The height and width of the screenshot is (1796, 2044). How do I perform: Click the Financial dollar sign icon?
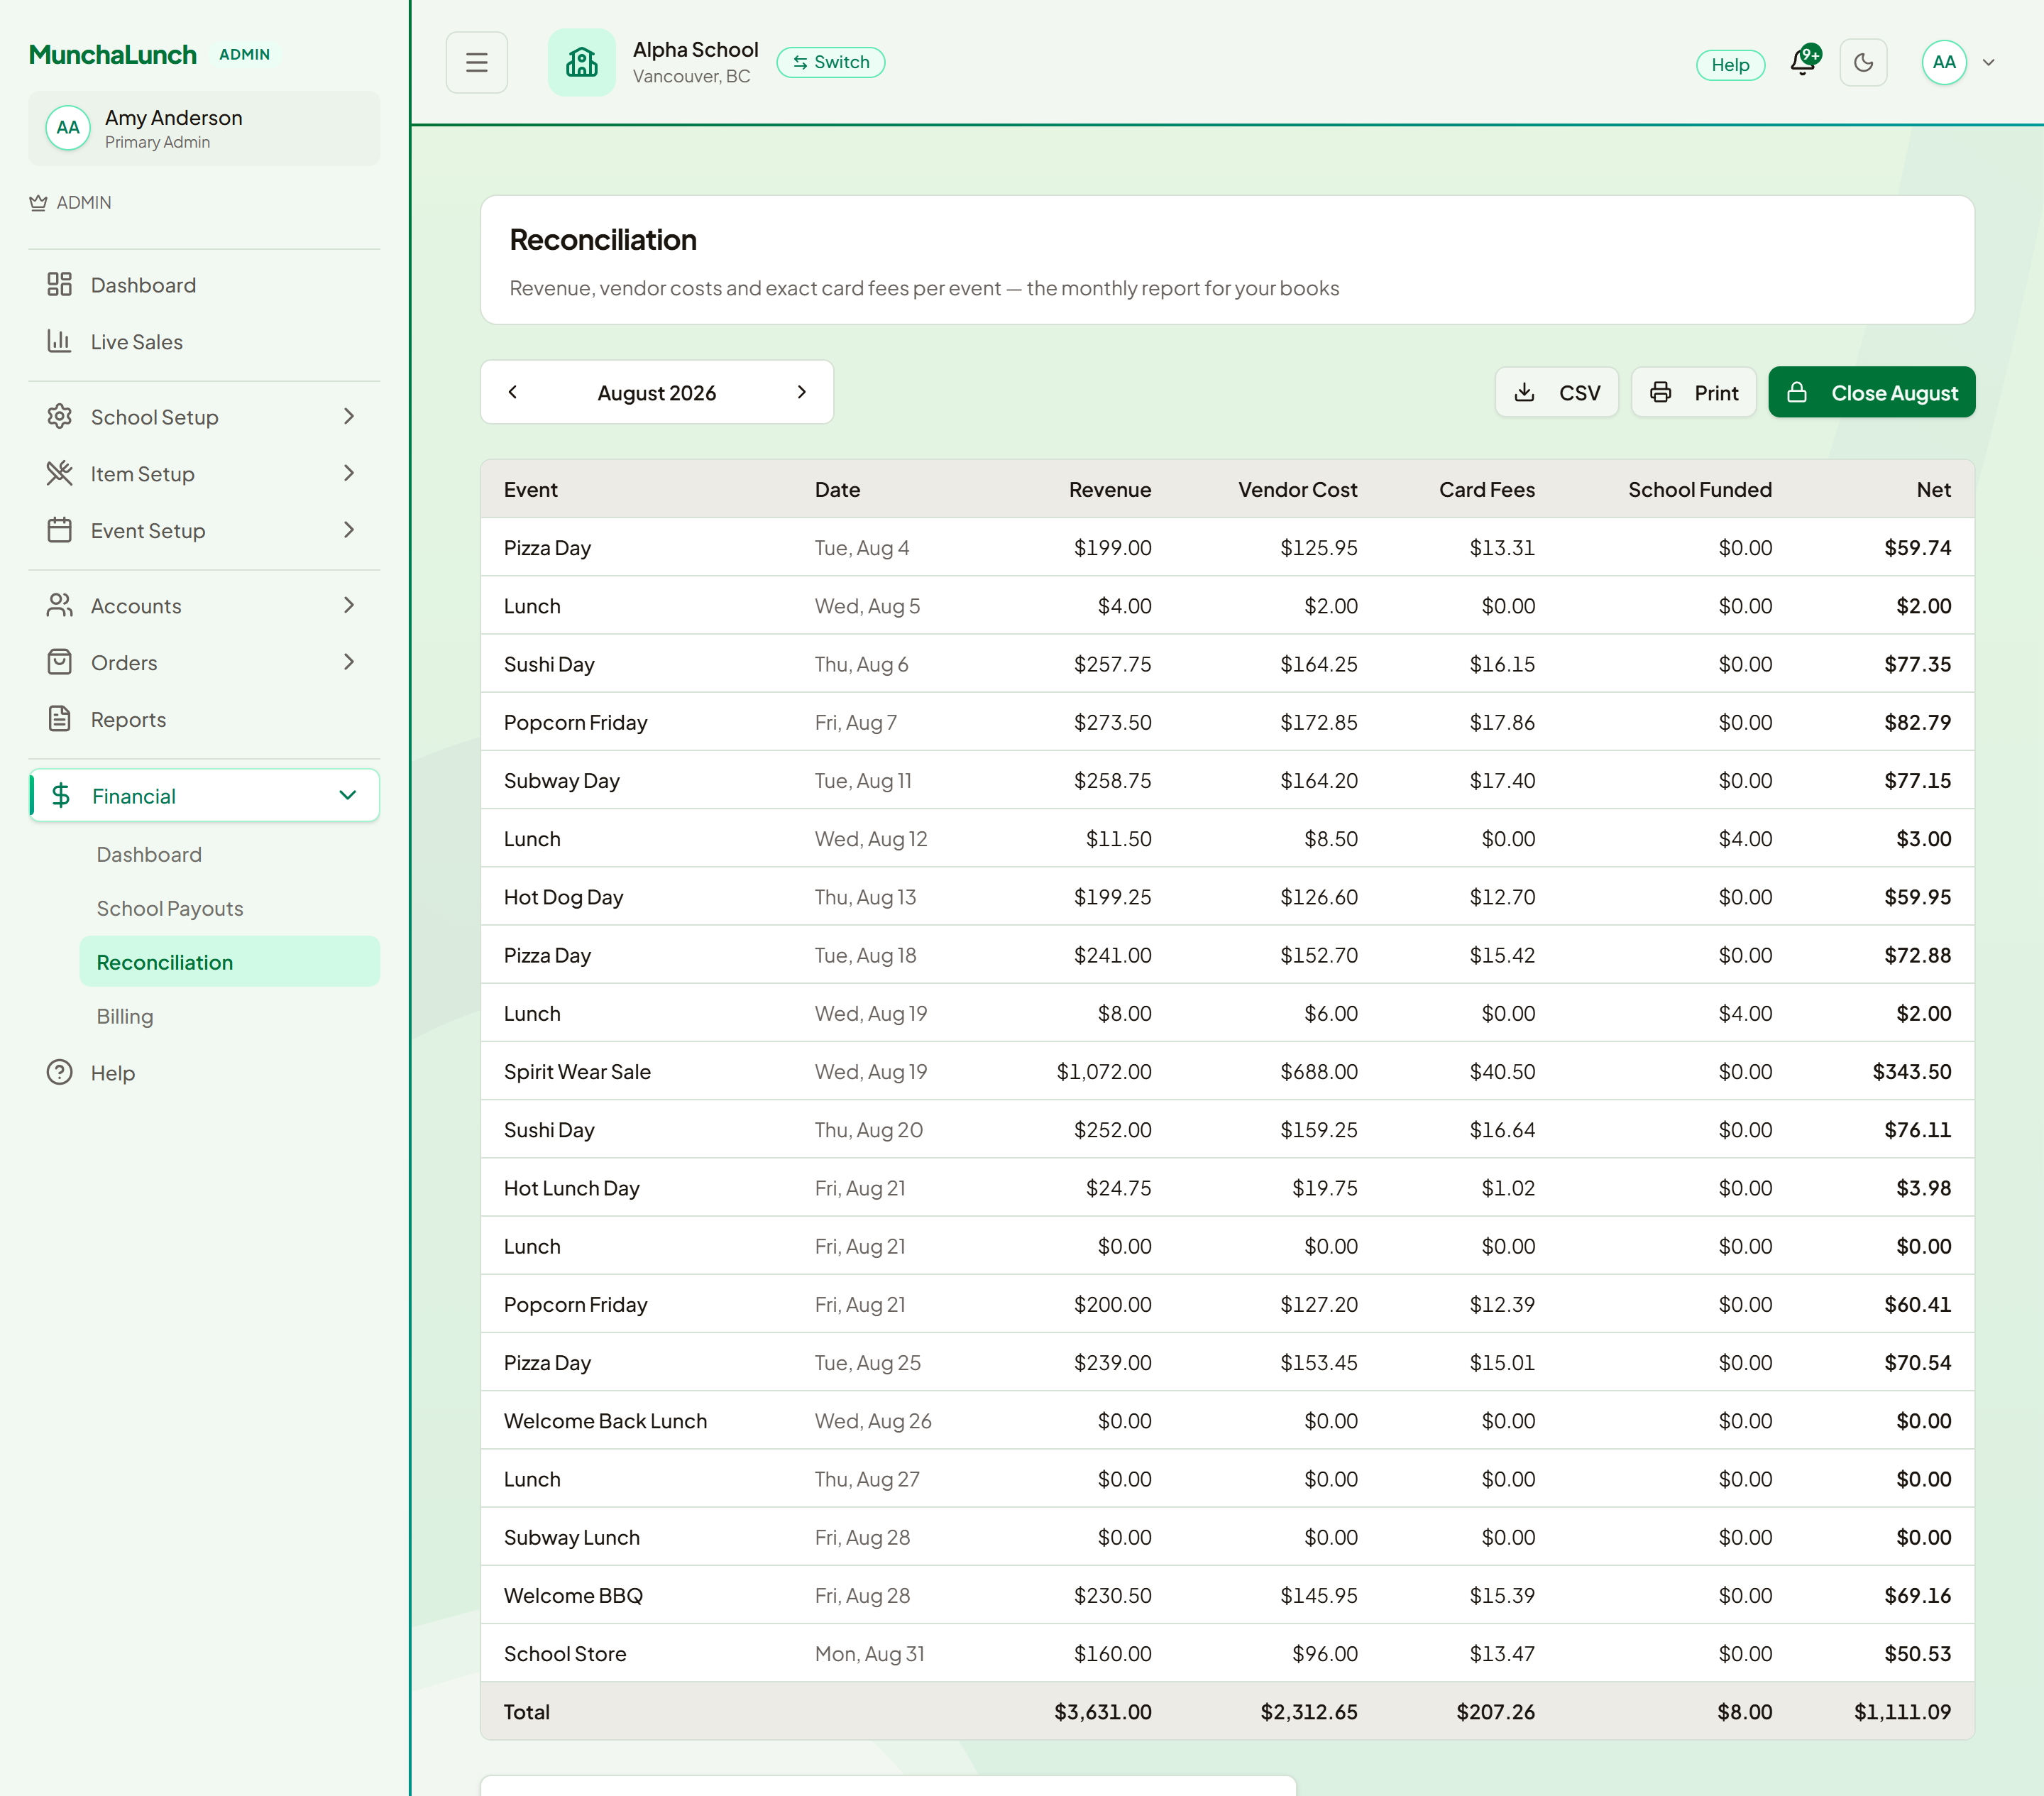pyautogui.click(x=60, y=795)
